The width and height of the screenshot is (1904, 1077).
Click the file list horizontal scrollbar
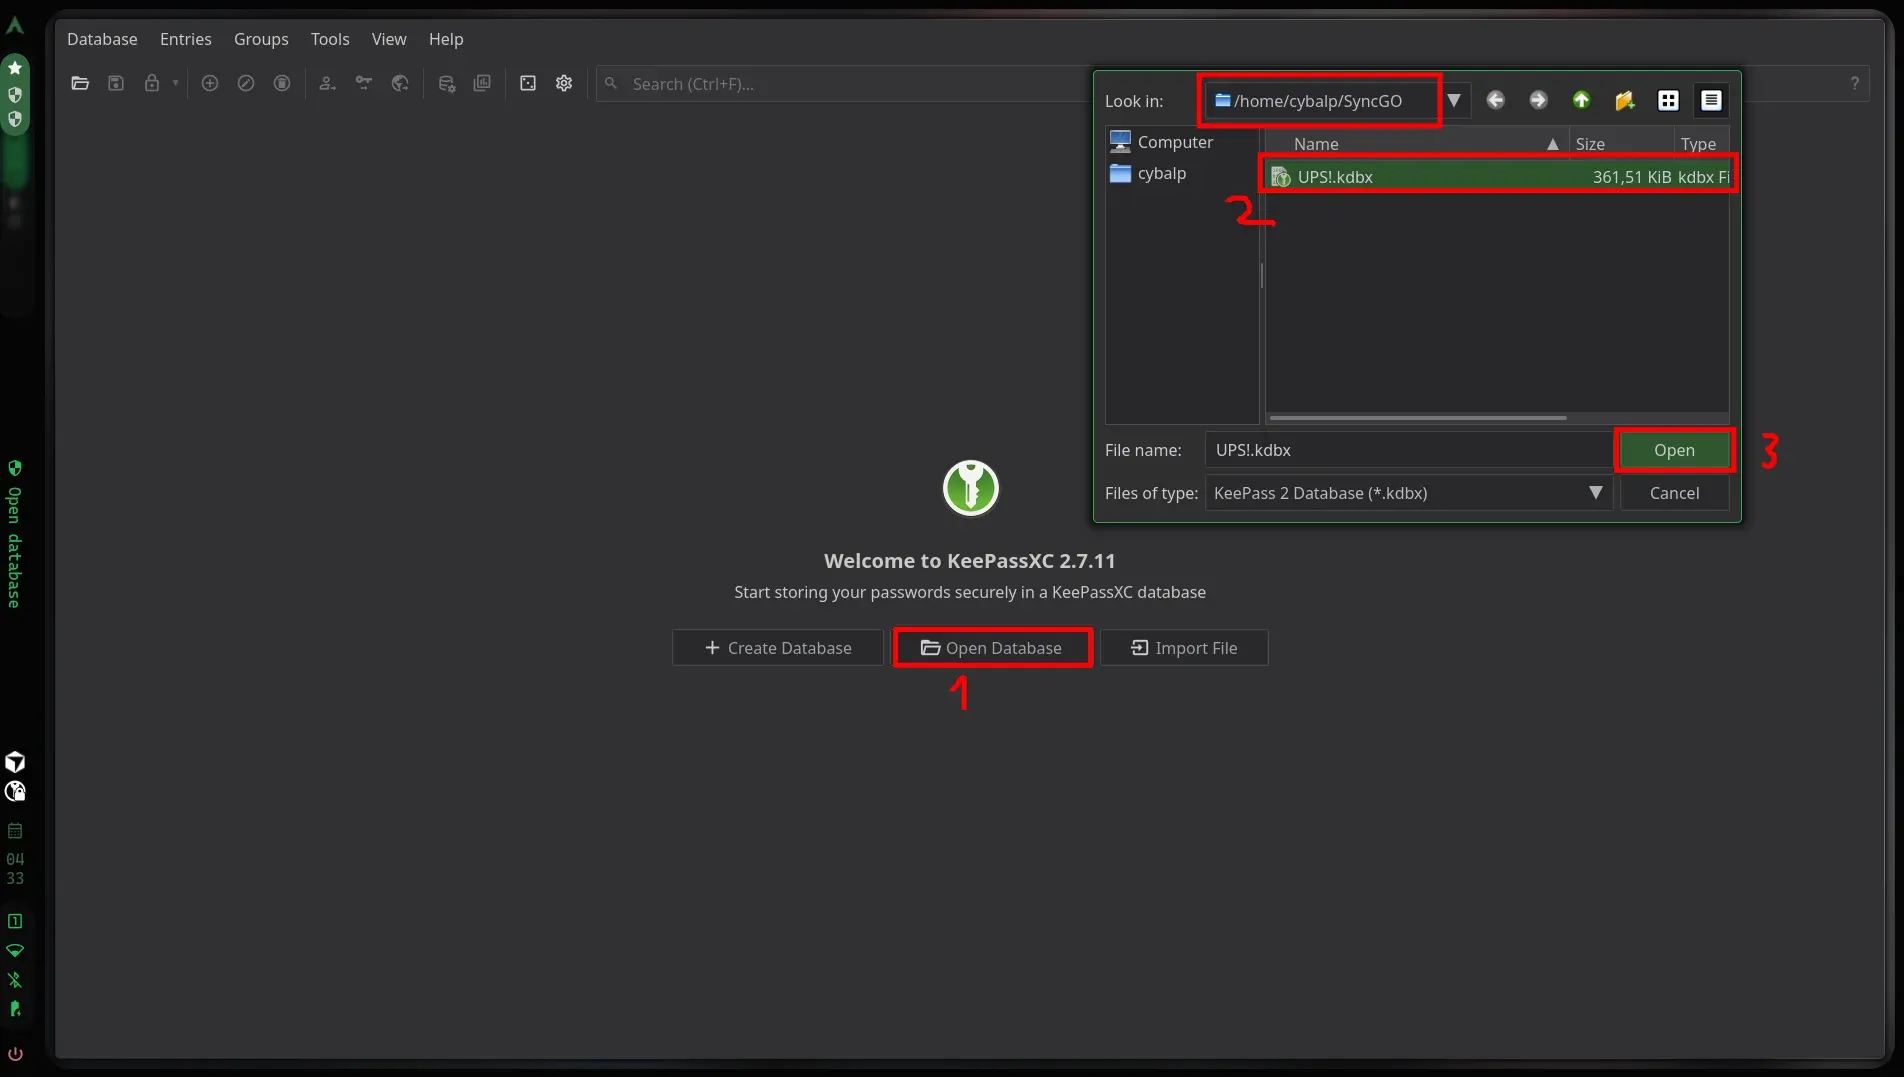[1417, 418]
